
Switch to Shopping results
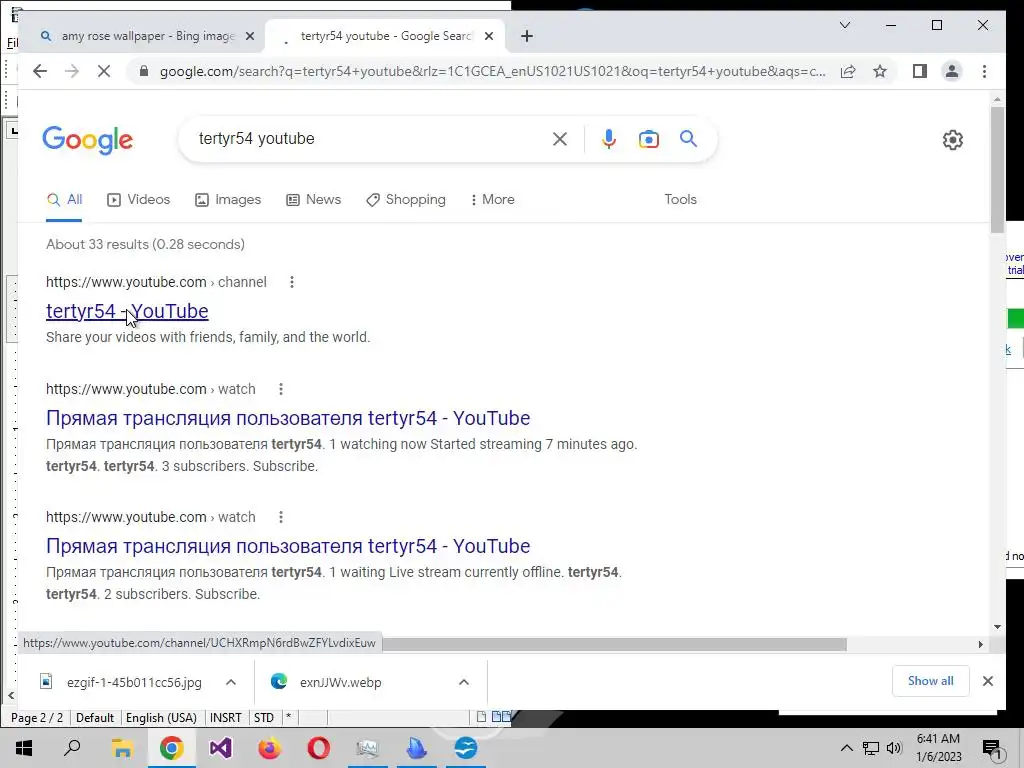[406, 199]
